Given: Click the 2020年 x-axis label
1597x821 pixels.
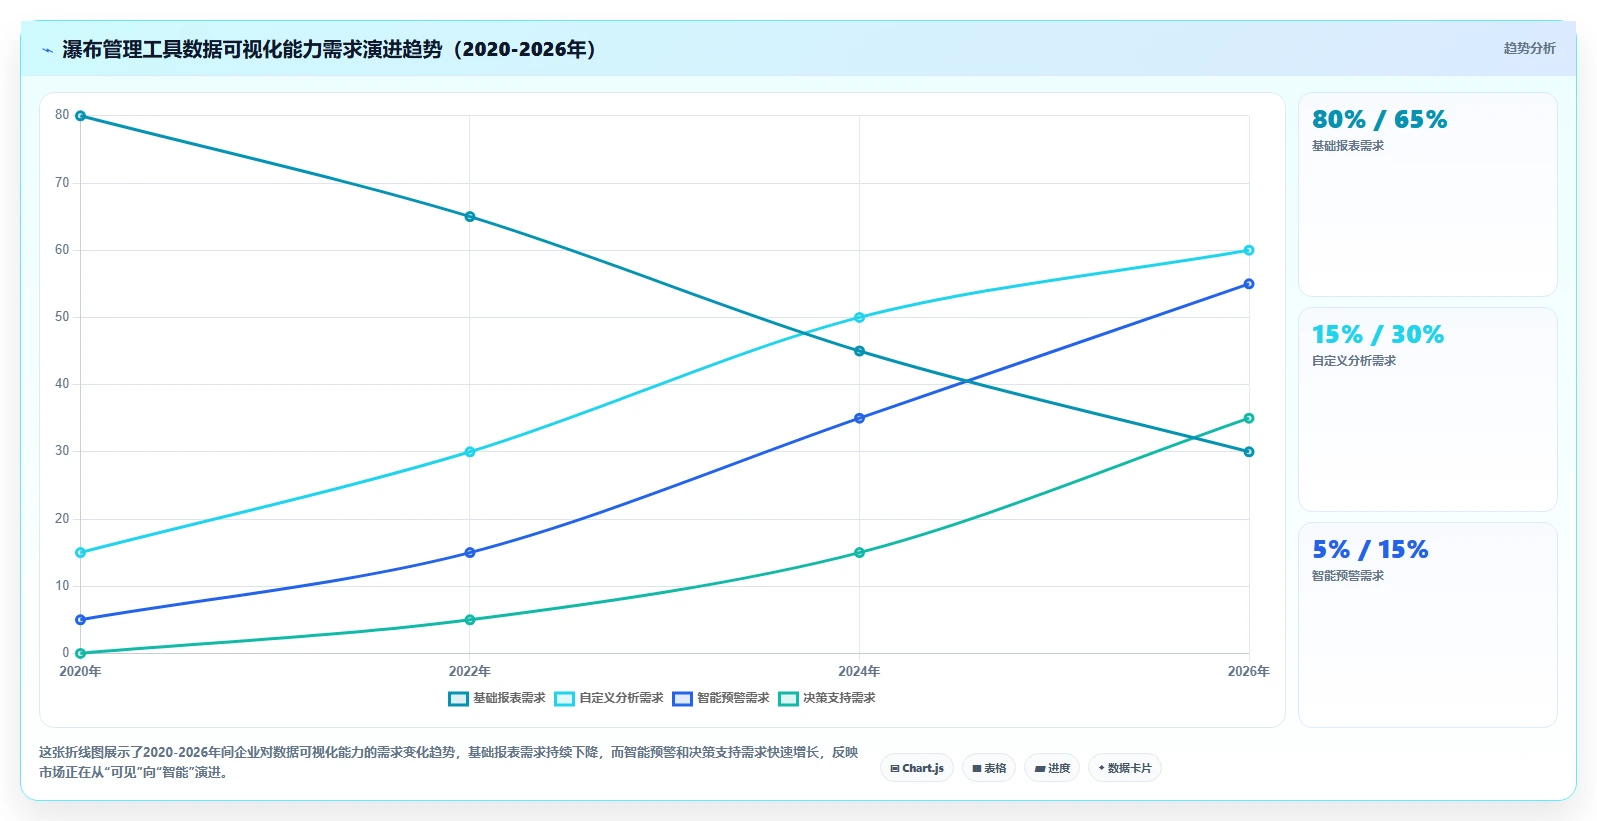Looking at the screenshot, I should [x=80, y=671].
